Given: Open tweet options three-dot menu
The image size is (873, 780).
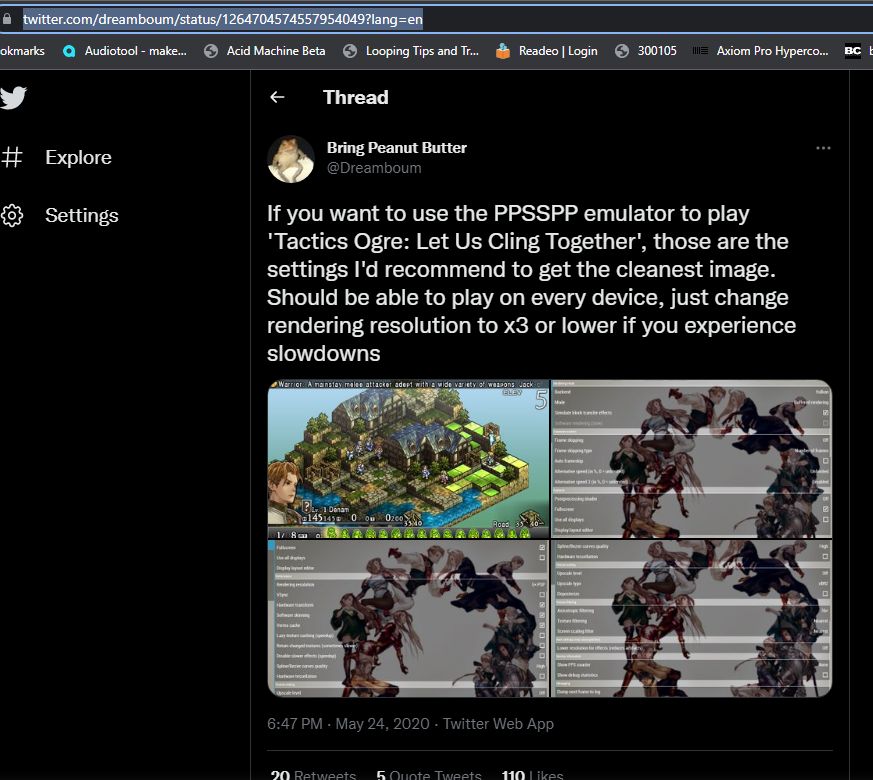Looking at the screenshot, I should pyautogui.click(x=823, y=148).
